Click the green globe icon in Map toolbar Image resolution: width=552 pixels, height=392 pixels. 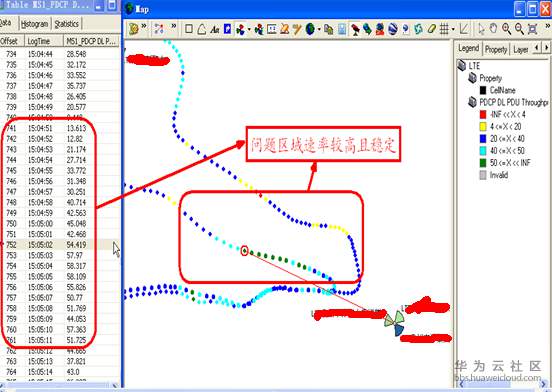tap(310, 29)
